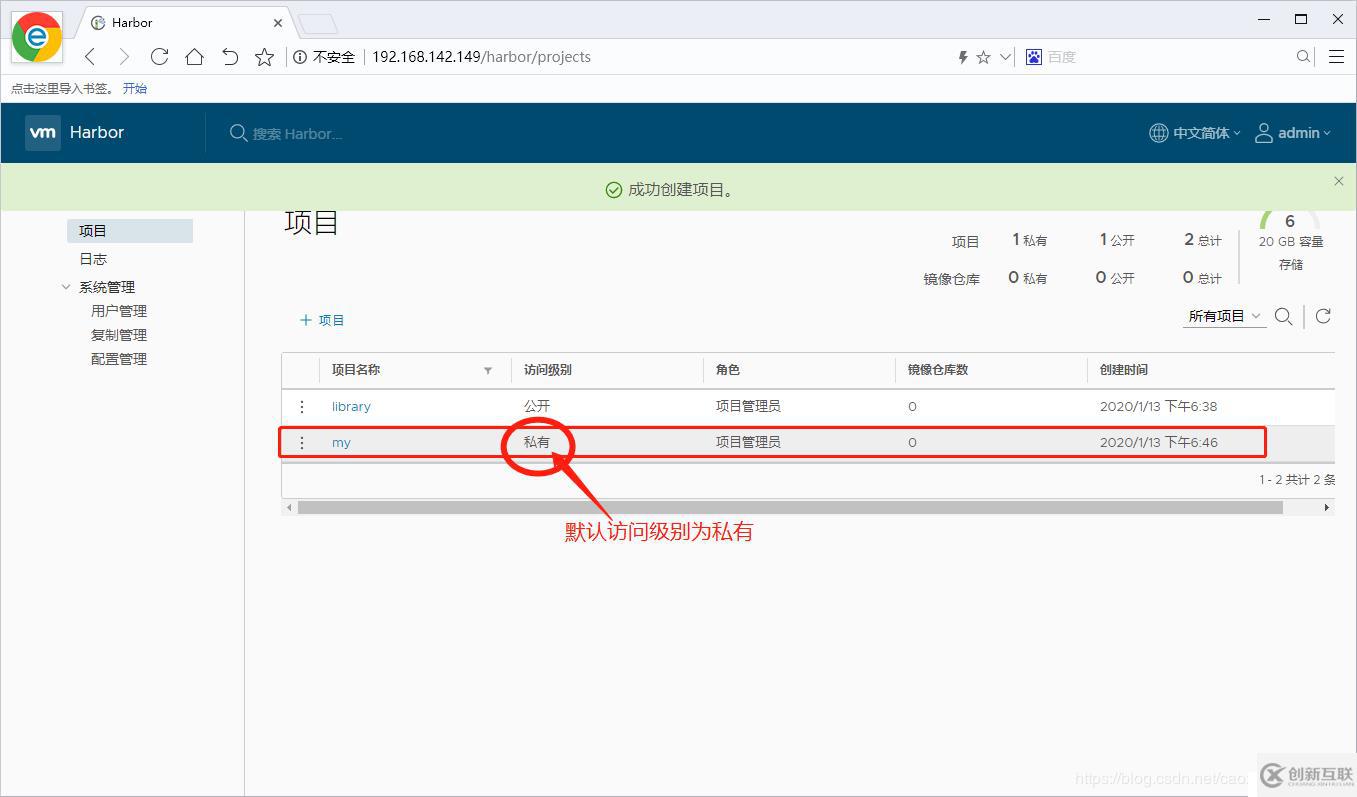This screenshot has width=1357, height=797.
Task: Click the Harbor search magnifier icon
Action: click(x=237, y=132)
